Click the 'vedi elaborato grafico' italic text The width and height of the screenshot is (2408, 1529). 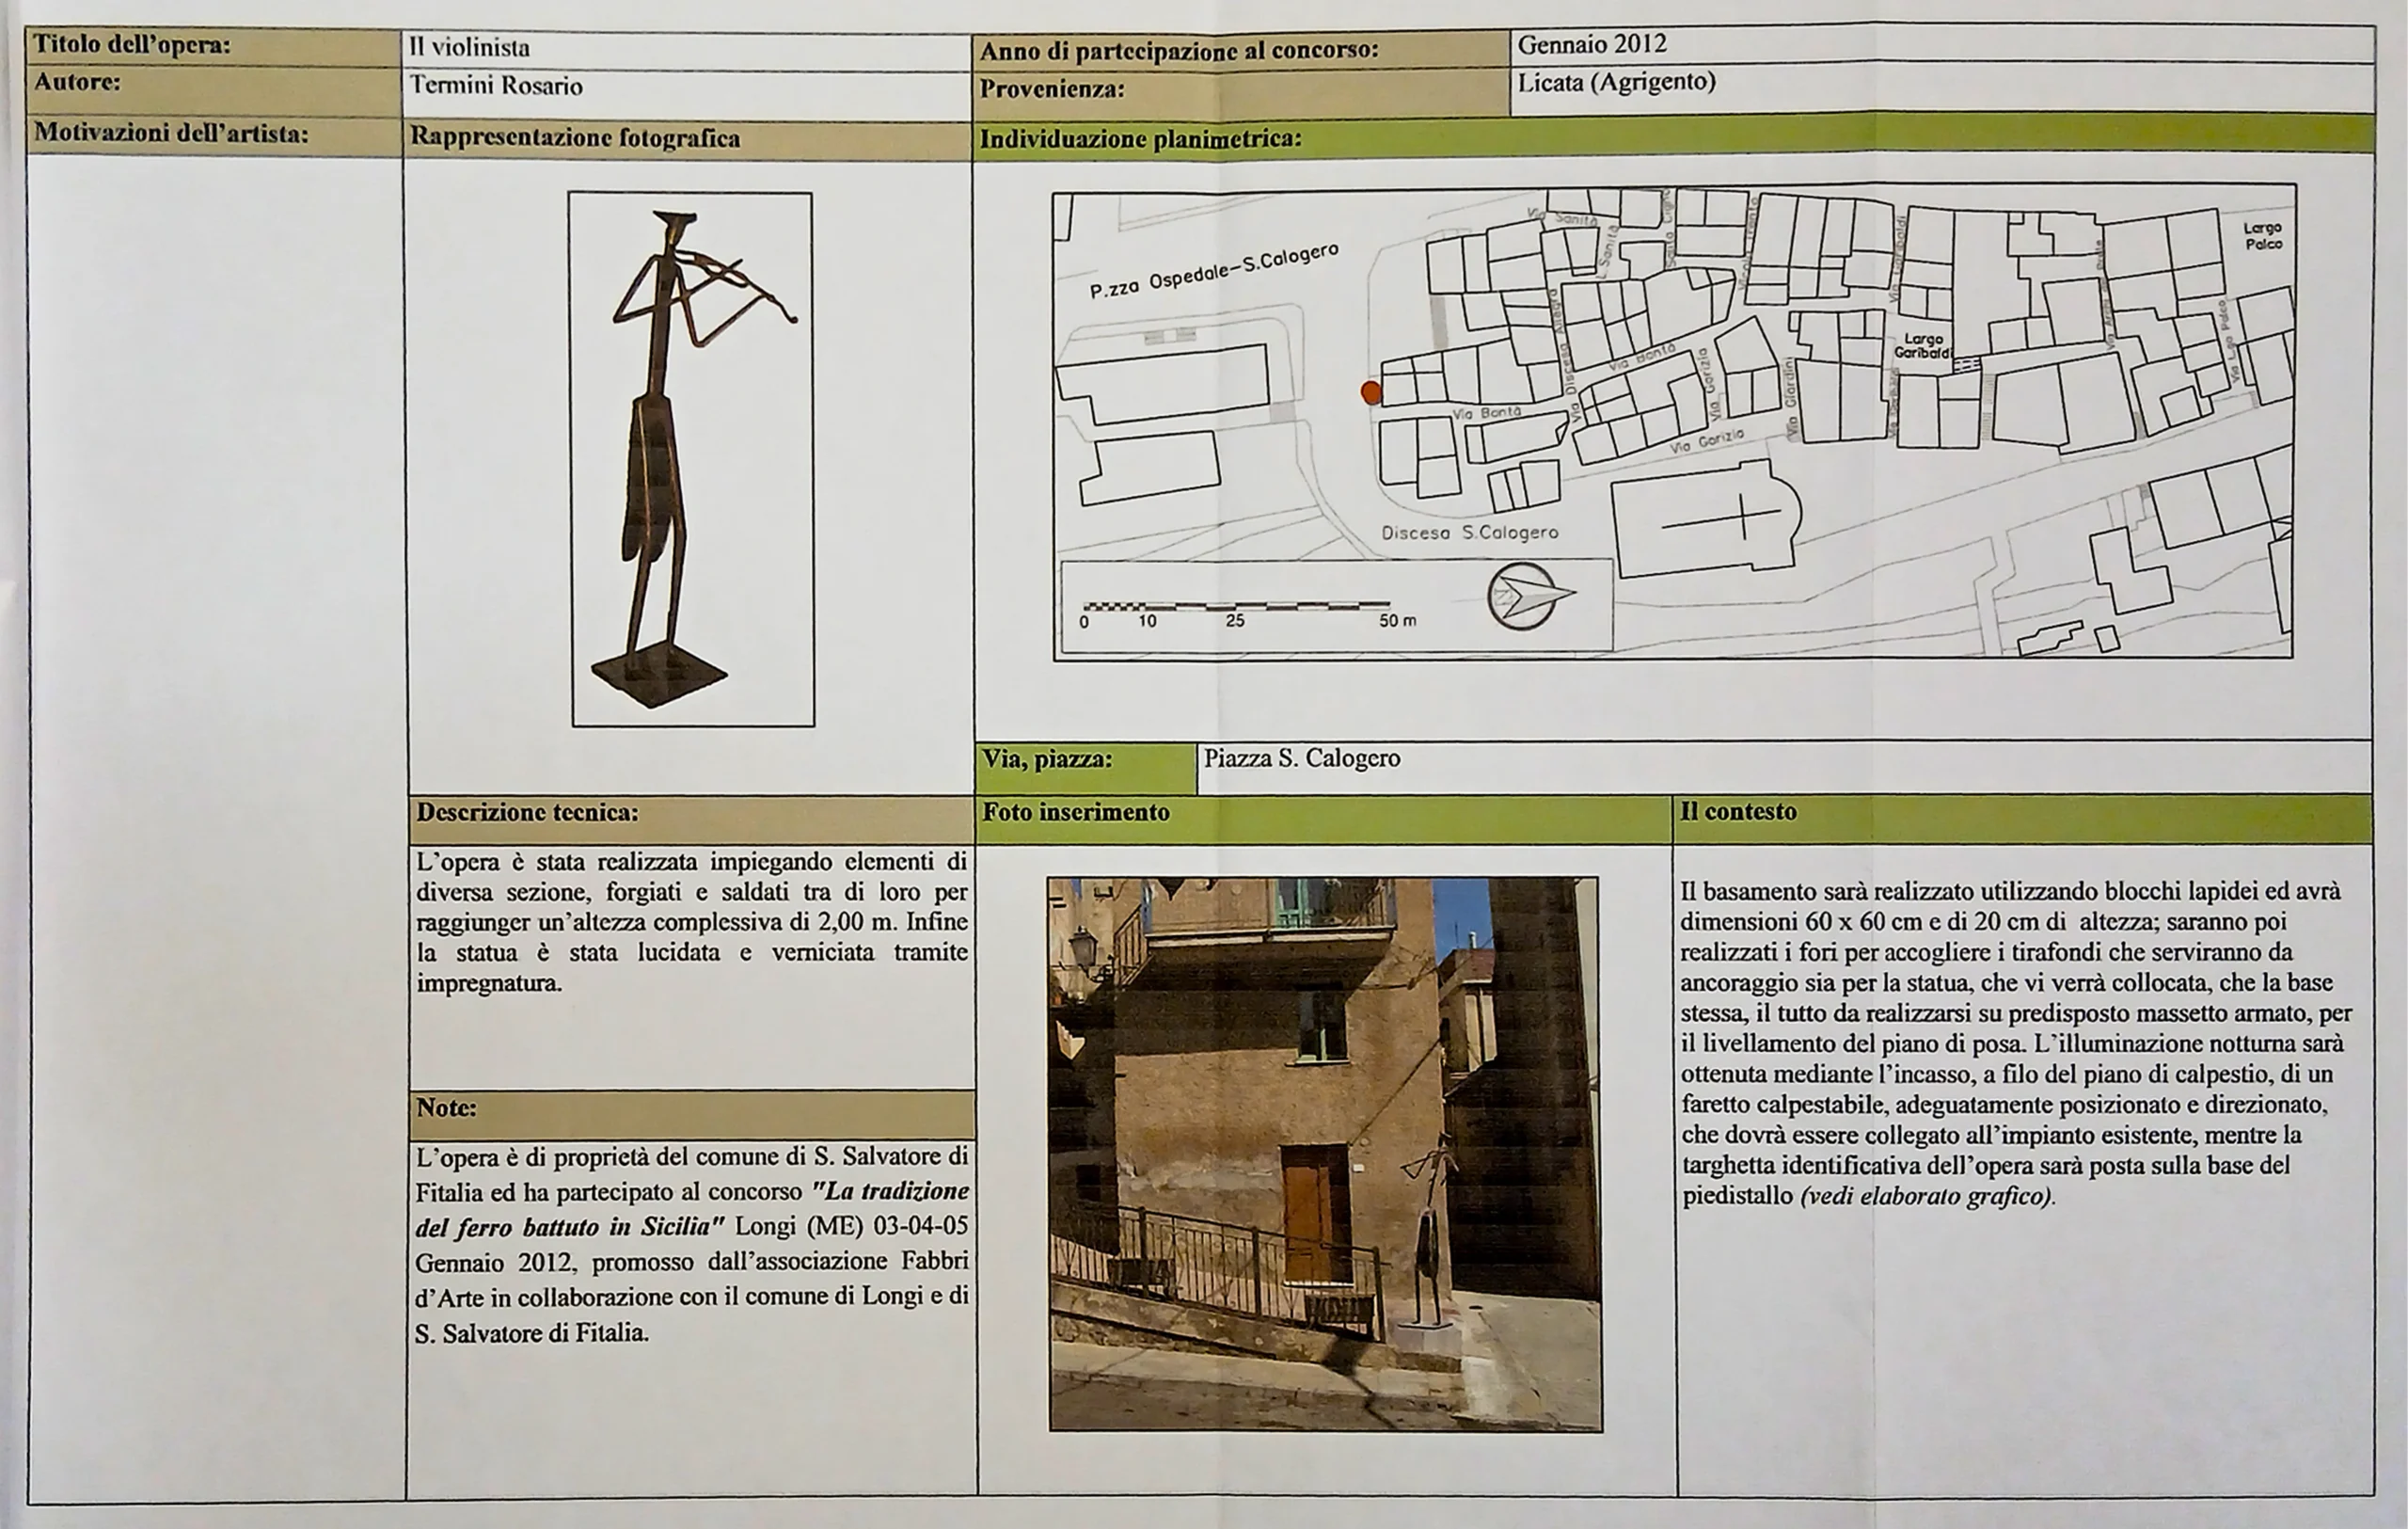click(x=1926, y=1196)
